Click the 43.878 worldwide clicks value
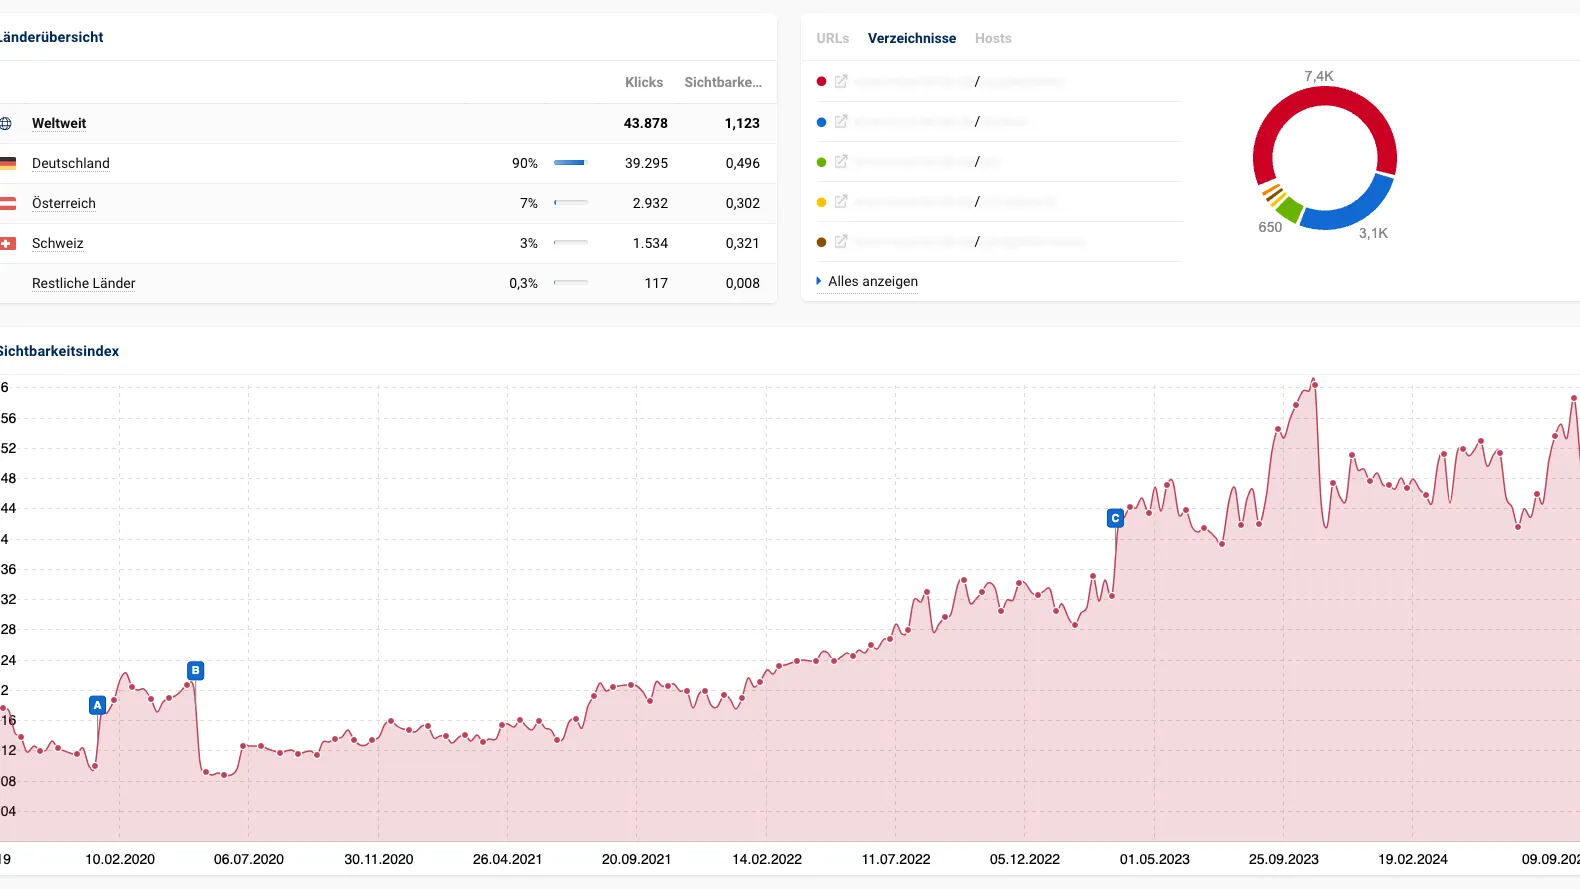Image resolution: width=1580 pixels, height=889 pixels. tap(646, 123)
